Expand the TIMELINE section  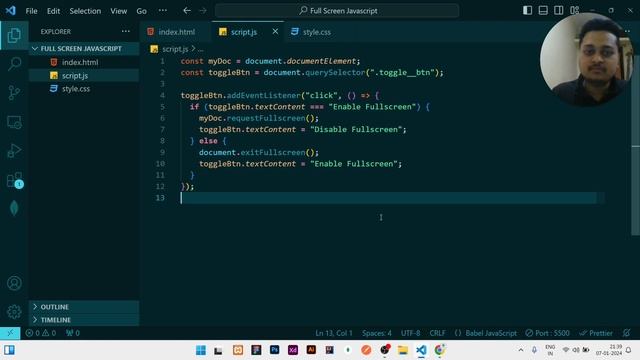click(x=84, y=320)
